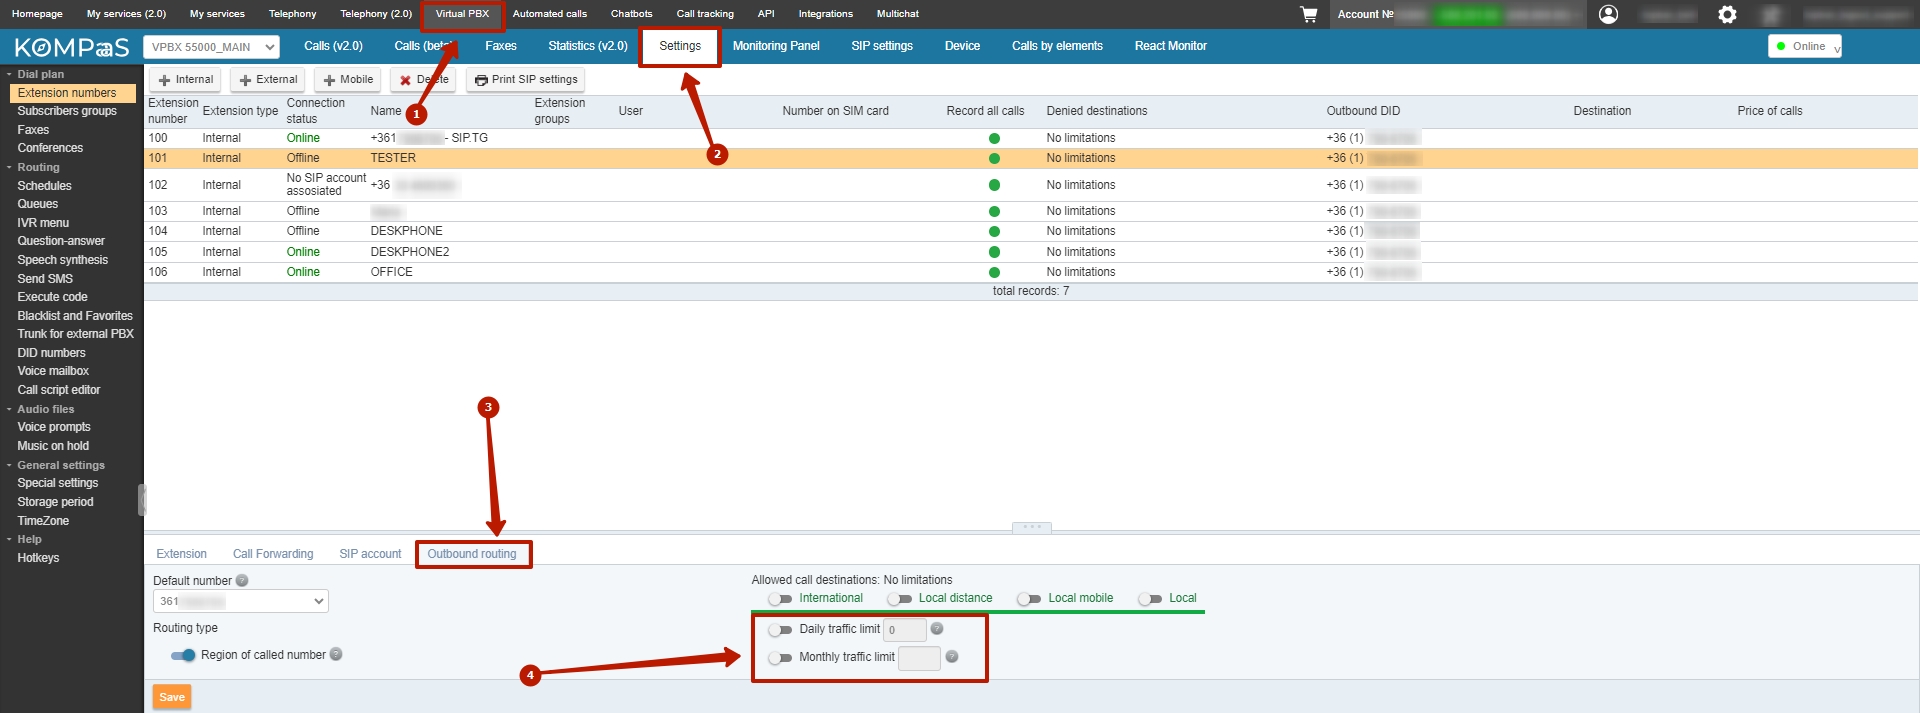Screen dimensions: 1920x713
Task: Toggle the Local mobile destination switch
Action: coord(1029,599)
